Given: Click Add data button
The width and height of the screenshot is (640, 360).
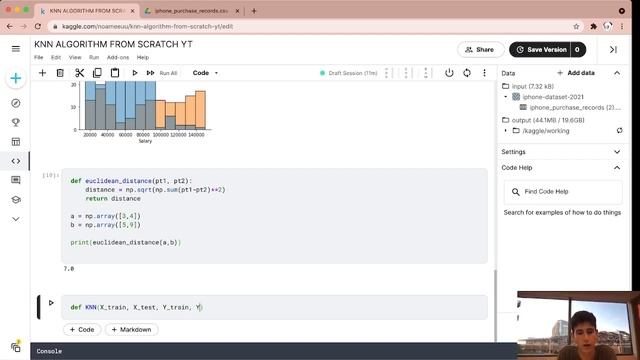Looking at the screenshot, I should point(576,73).
